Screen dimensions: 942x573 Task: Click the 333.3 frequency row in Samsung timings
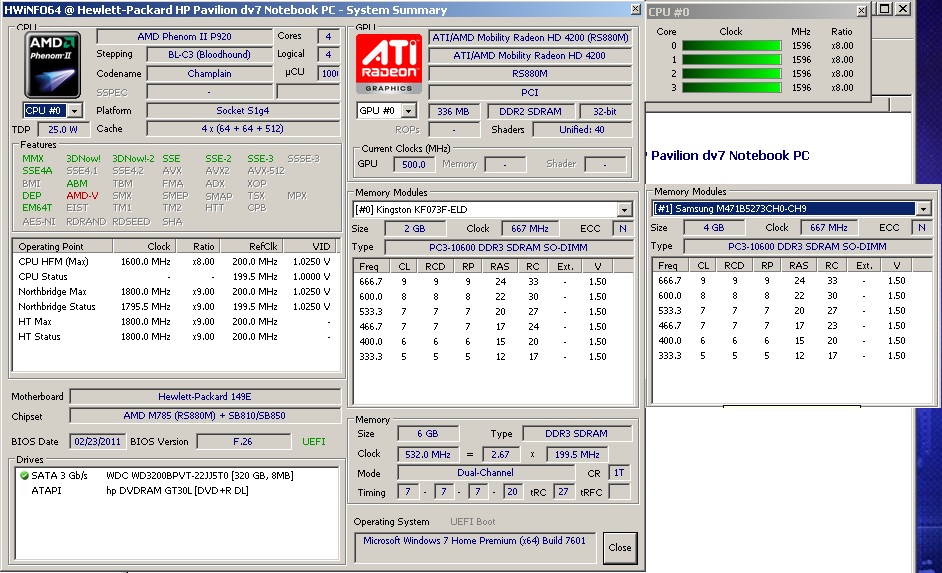pyautogui.click(x=792, y=356)
